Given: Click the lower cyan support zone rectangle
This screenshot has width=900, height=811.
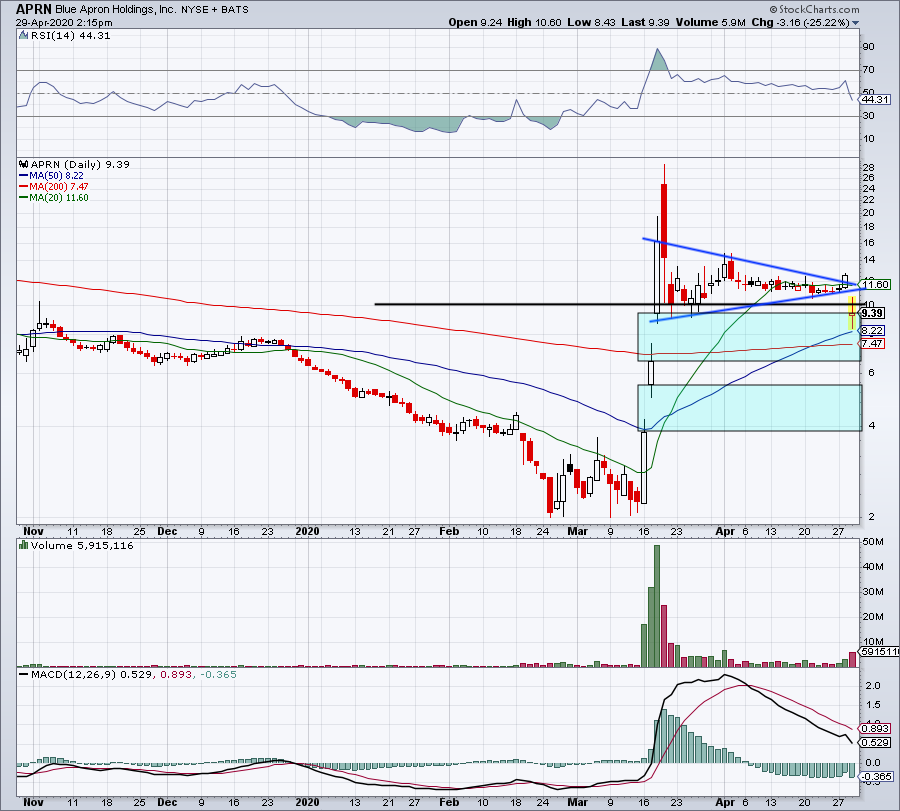Looking at the screenshot, I should [750, 408].
